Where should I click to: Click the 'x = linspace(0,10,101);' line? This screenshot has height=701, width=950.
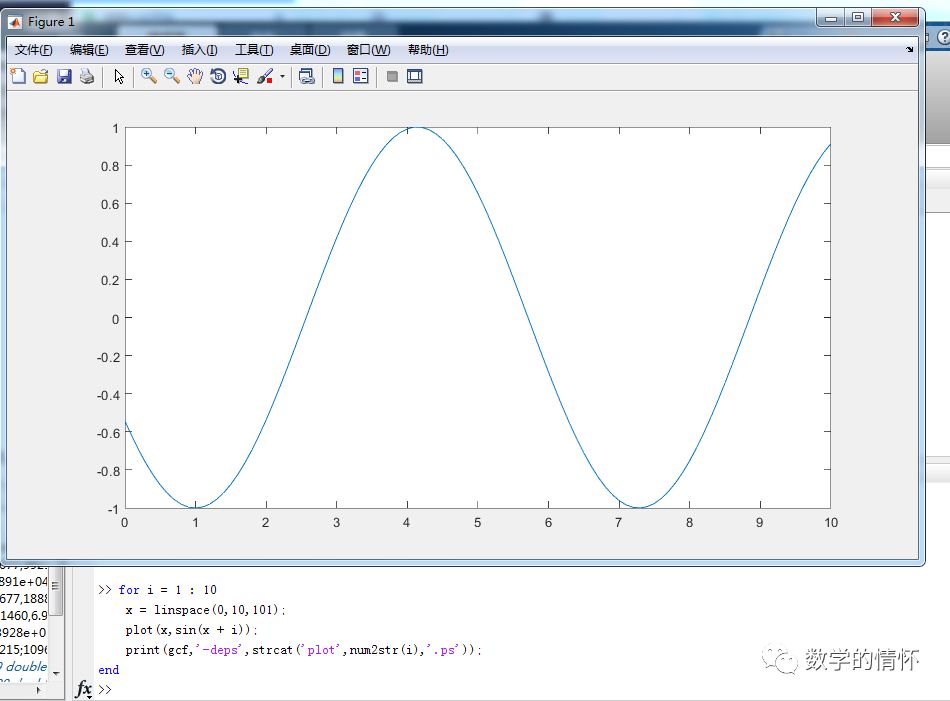click(205, 610)
